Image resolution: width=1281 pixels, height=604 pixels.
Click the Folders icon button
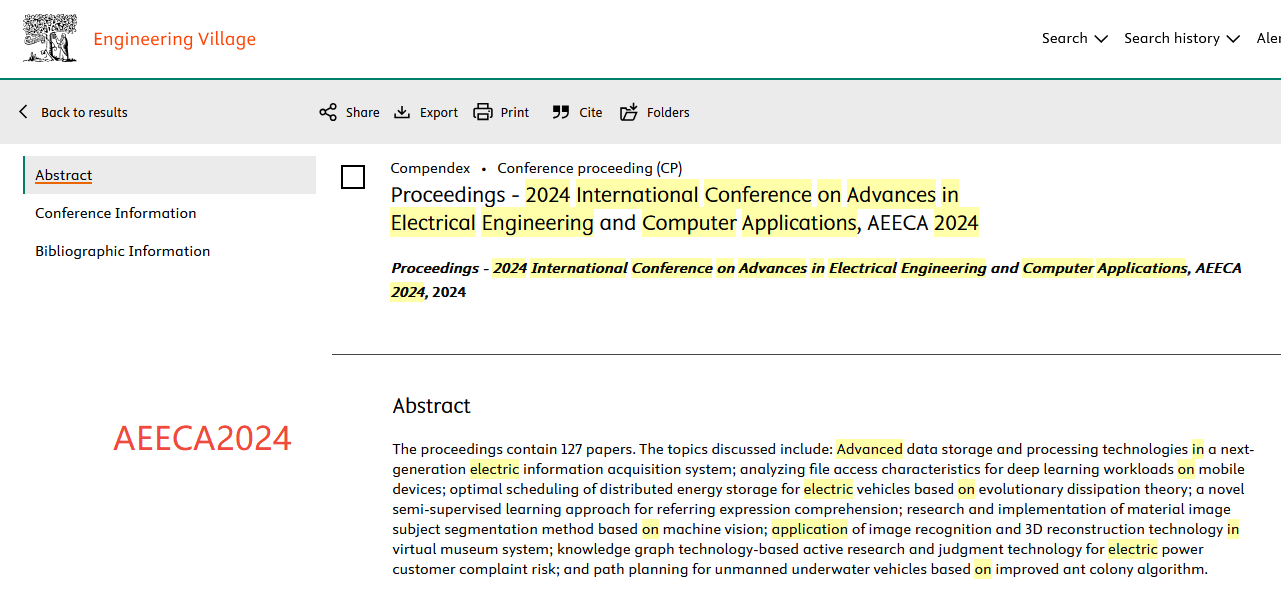coord(629,112)
